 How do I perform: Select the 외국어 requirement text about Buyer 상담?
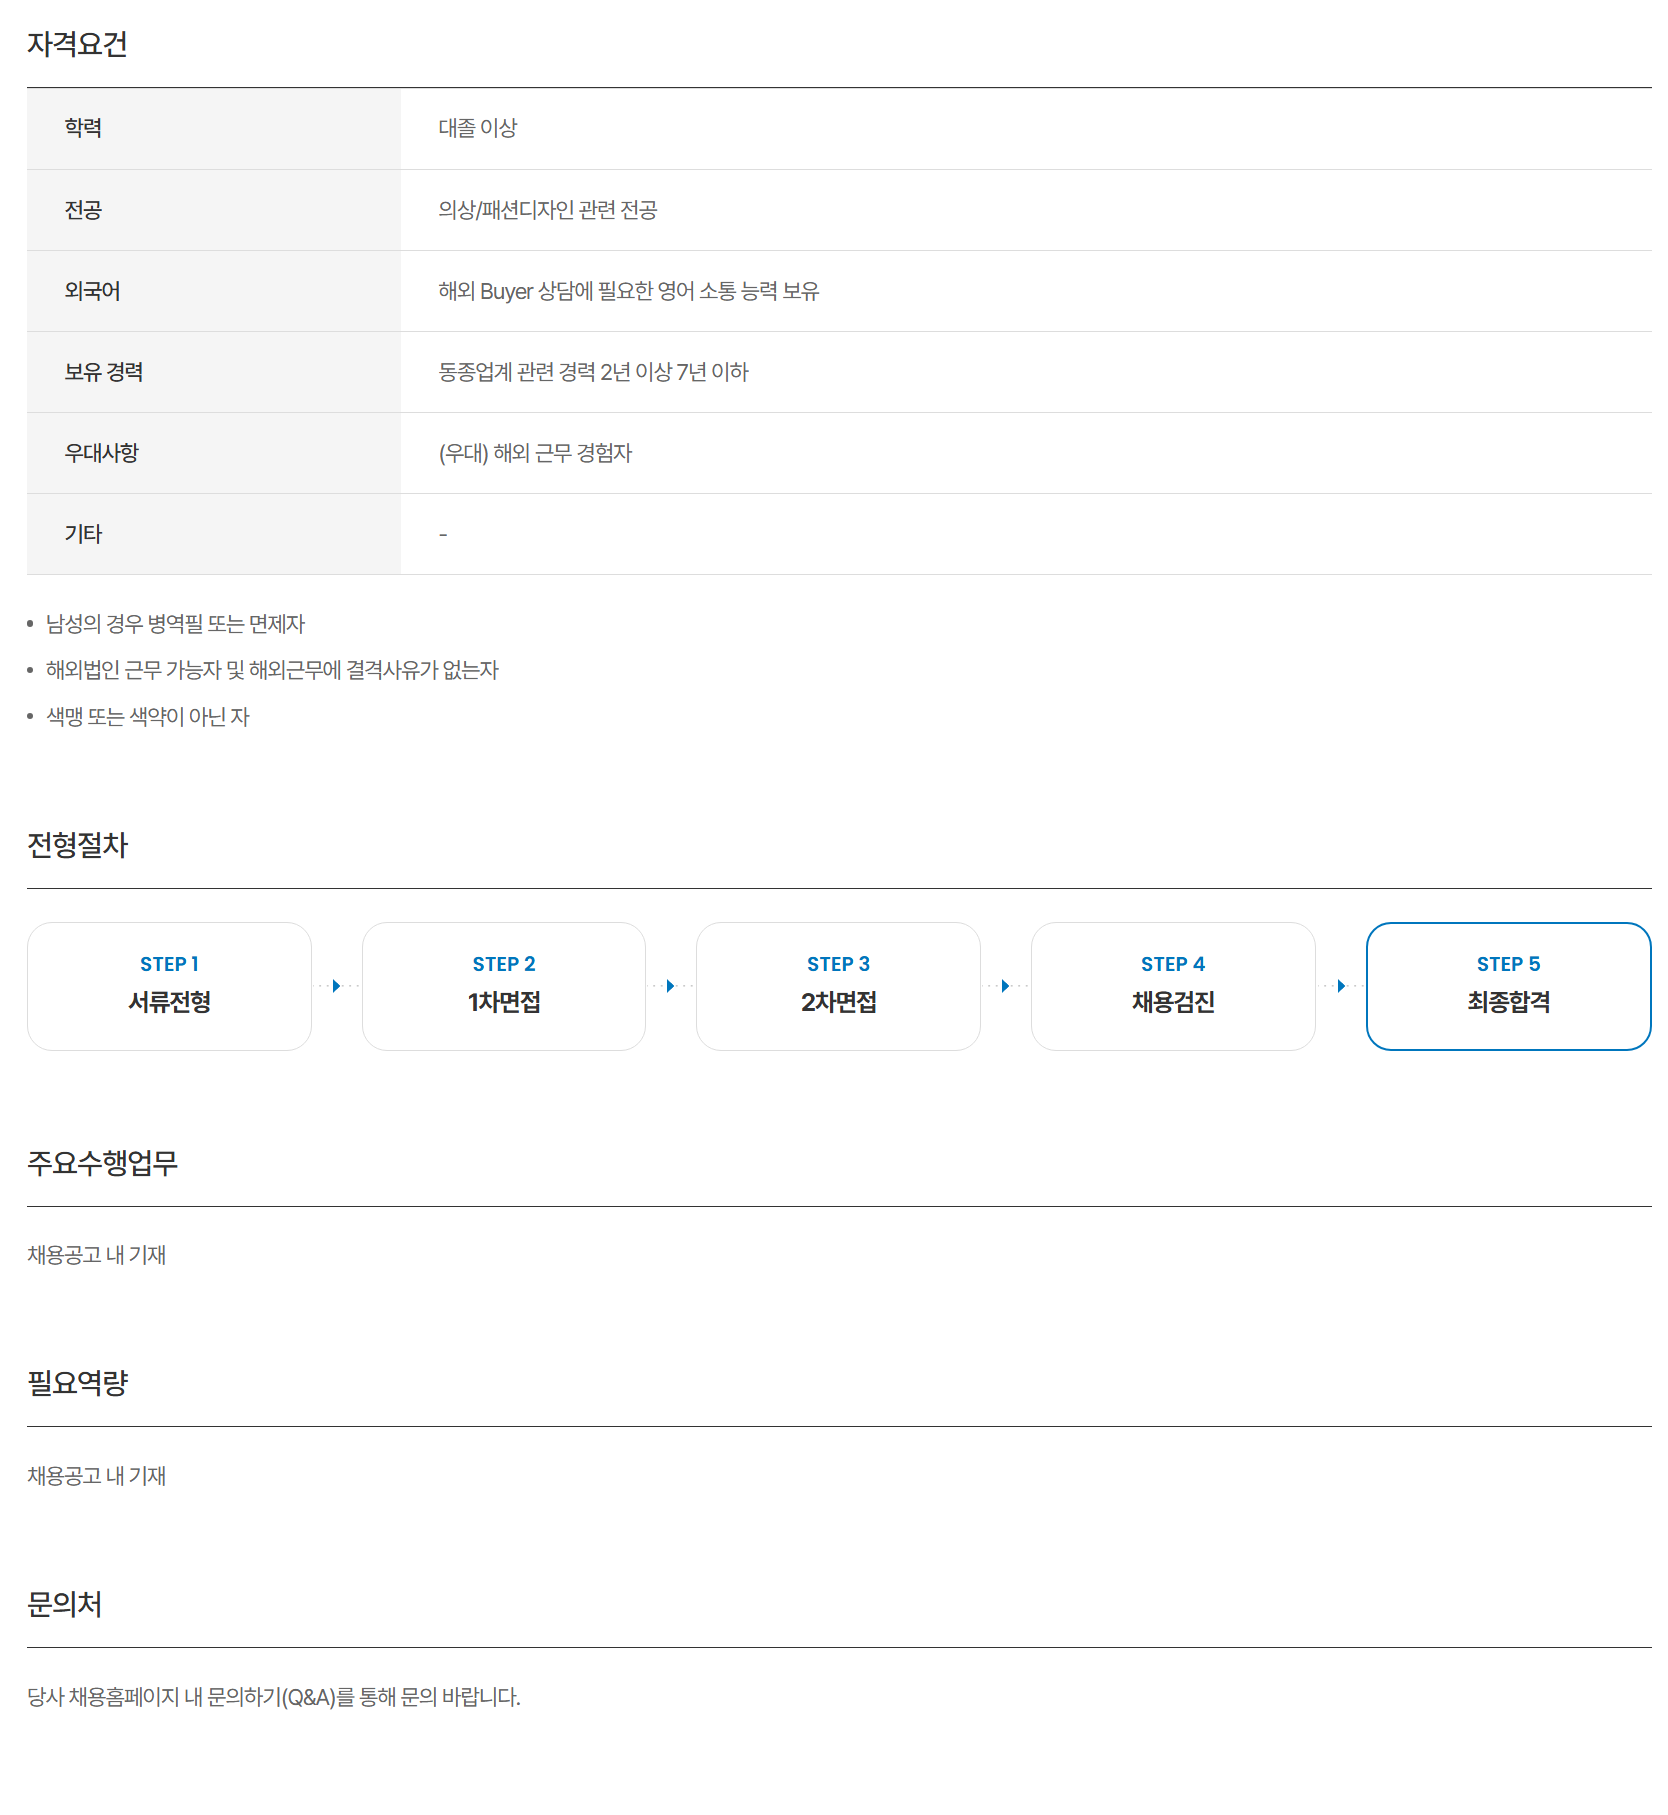(x=628, y=291)
